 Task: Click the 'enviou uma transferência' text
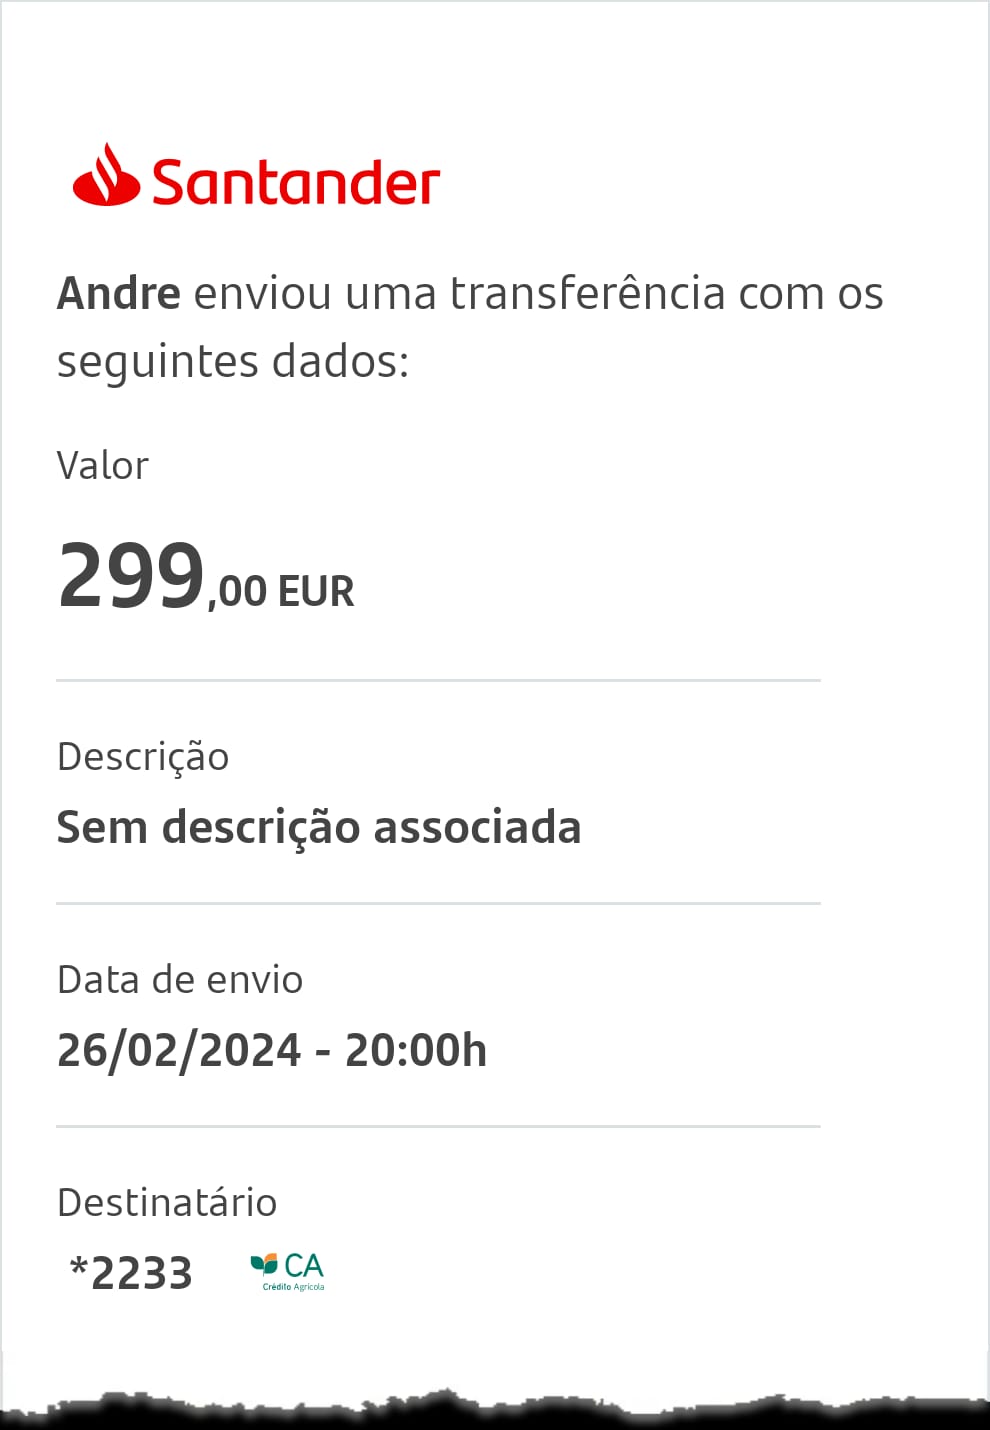click(x=460, y=294)
